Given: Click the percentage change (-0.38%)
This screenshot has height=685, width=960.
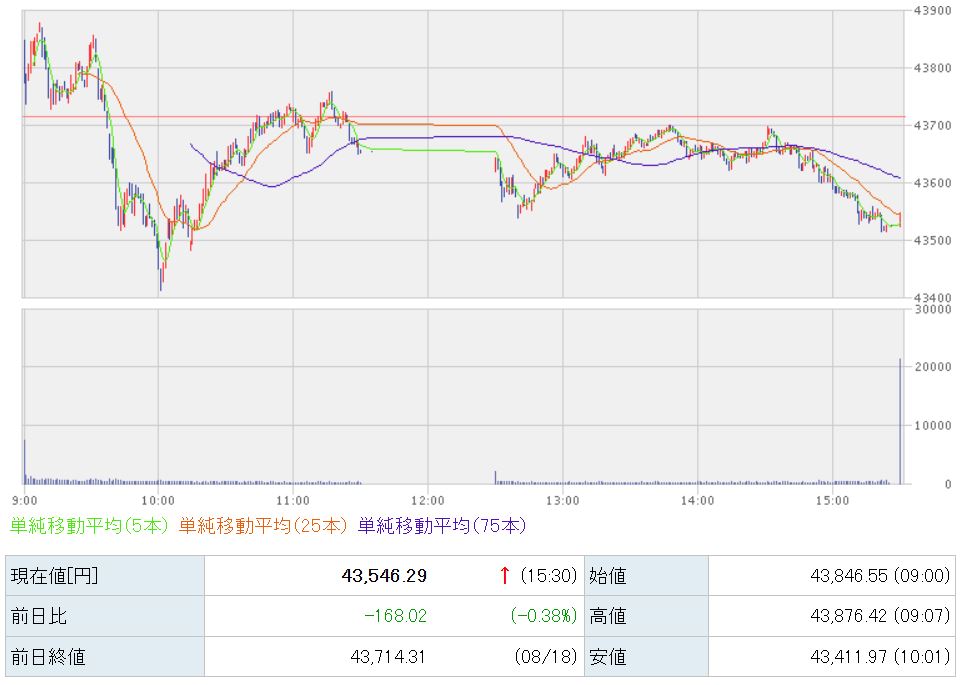Looking at the screenshot, I should [544, 616].
